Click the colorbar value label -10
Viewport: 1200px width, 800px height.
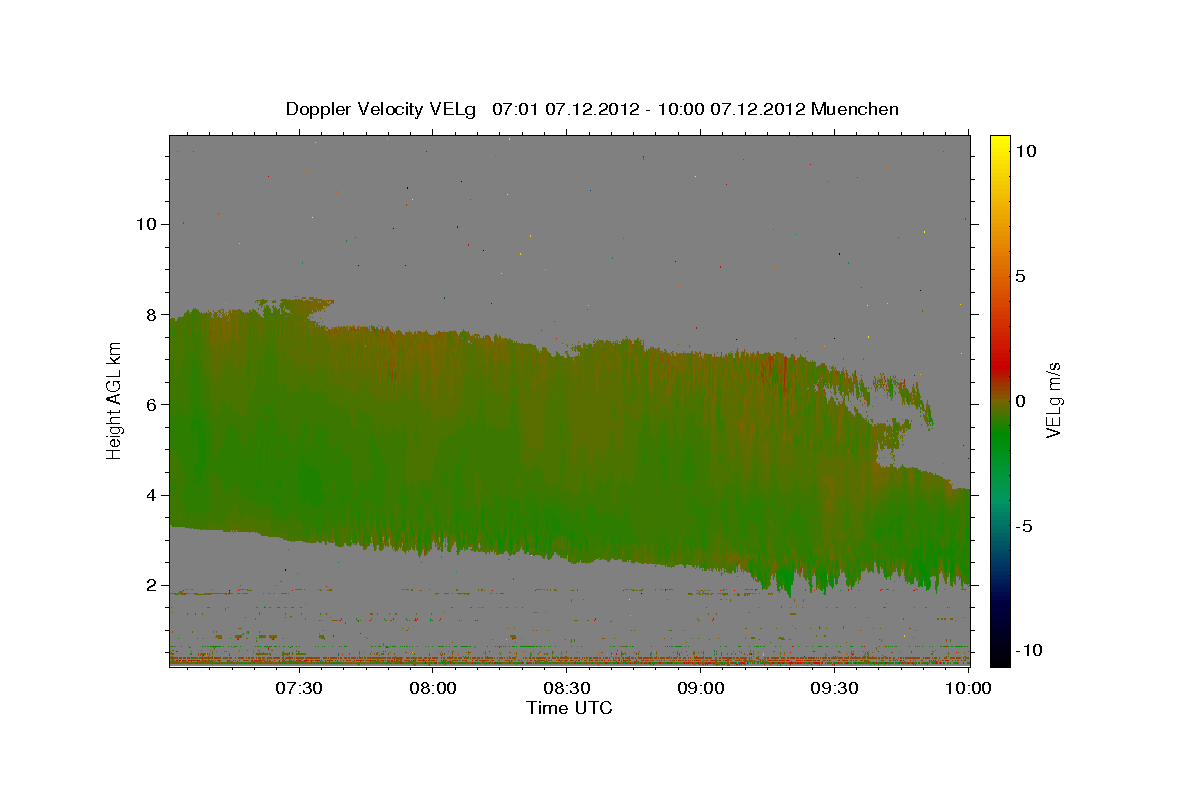point(1029,650)
